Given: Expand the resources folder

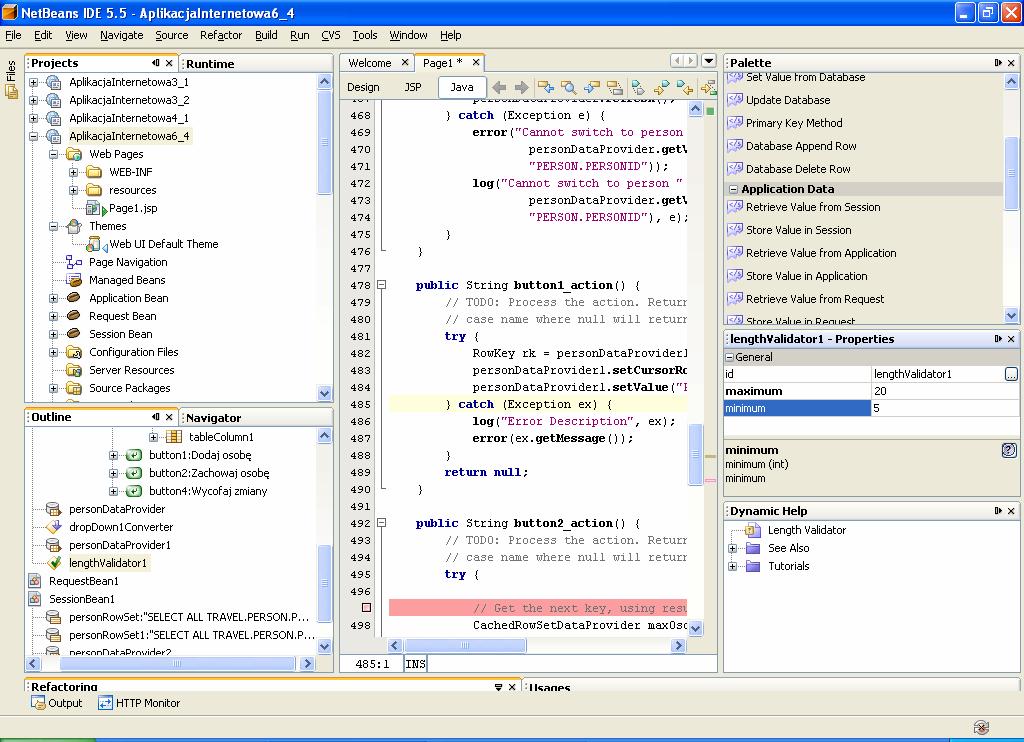Looking at the screenshot, I should 73,190.
